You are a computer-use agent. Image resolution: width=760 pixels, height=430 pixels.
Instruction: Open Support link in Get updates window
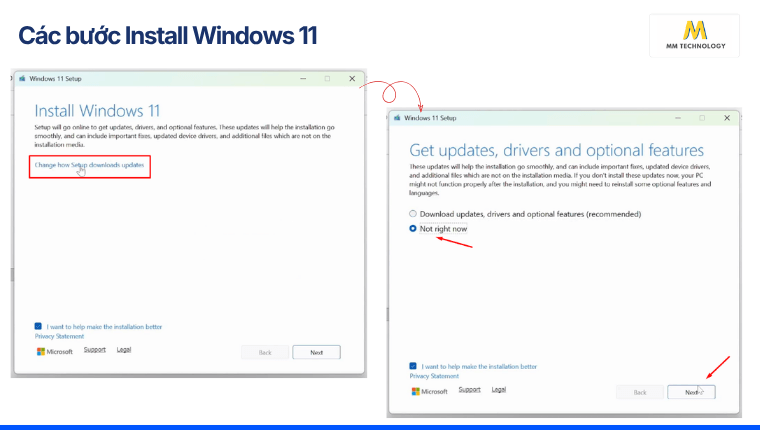[470, 389]
